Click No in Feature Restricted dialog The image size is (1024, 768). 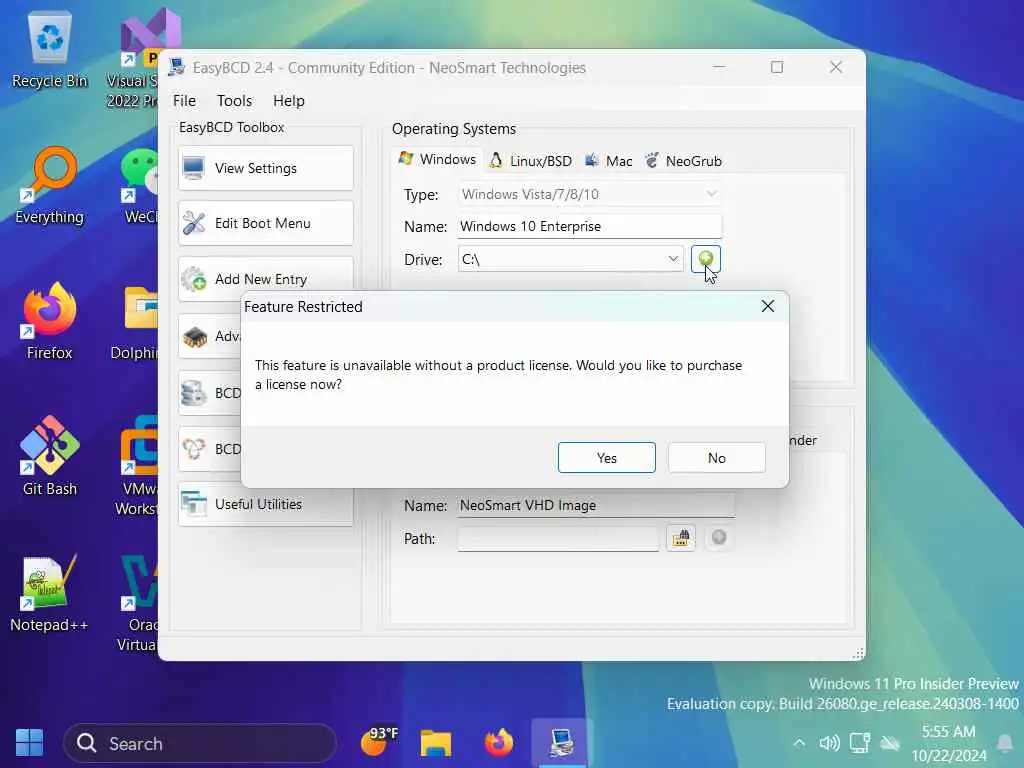[x=716, y=458]
